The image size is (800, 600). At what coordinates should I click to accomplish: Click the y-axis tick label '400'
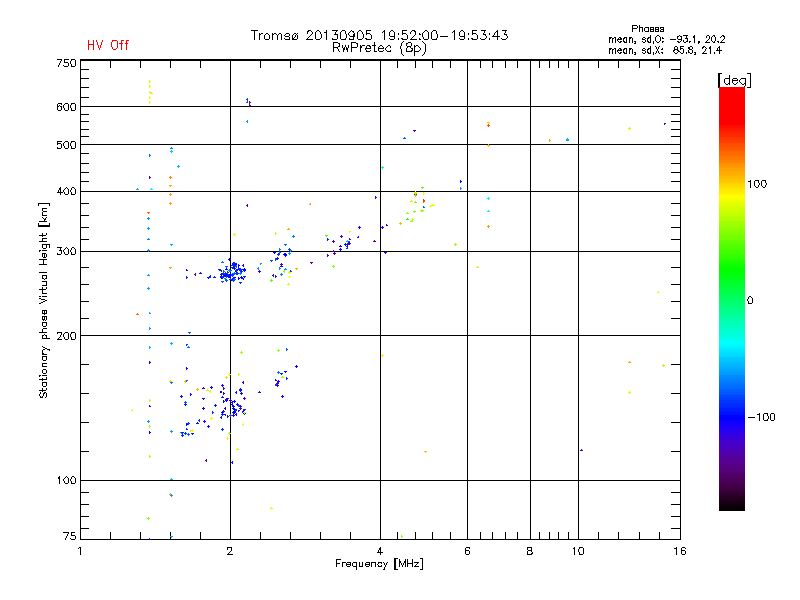coord(66,191)
